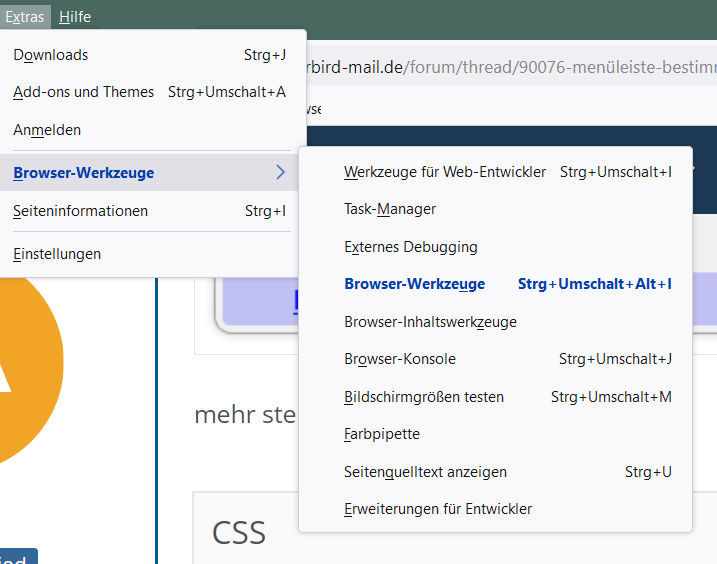Image resolution: width=717 pixels, height=564 pixels.
Task: Launch the Task-Manager entry
Action: pyautogui.click(x=390, y=209)
